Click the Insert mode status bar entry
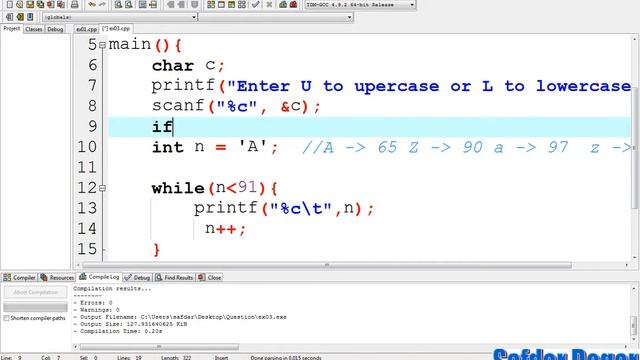This screenshot has width=640, height=360. [x=222, y=358]
